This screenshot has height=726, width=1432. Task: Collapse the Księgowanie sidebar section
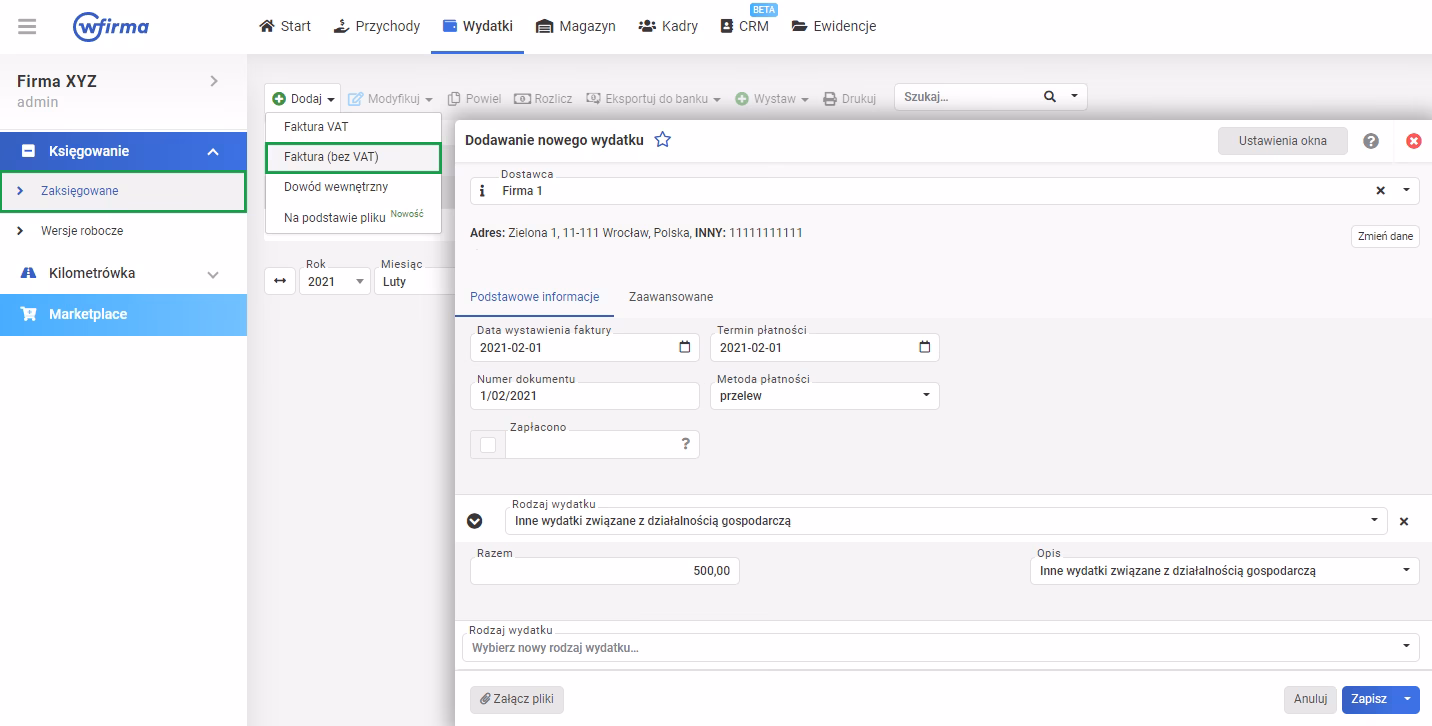213,152
